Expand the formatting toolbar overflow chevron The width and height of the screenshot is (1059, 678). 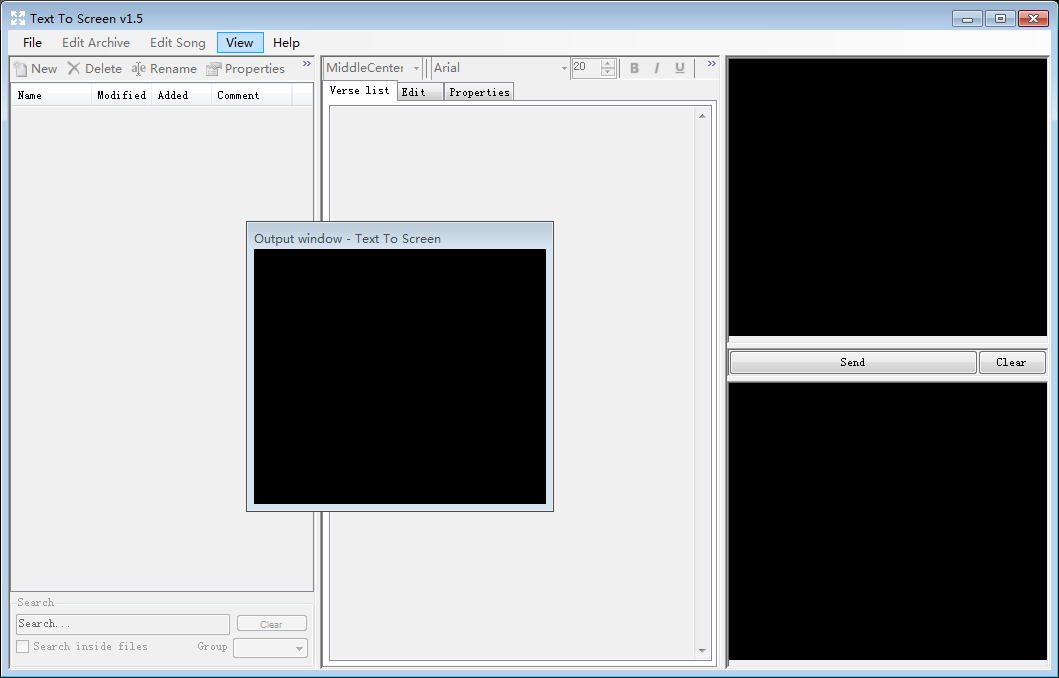(x=711, y=64)
